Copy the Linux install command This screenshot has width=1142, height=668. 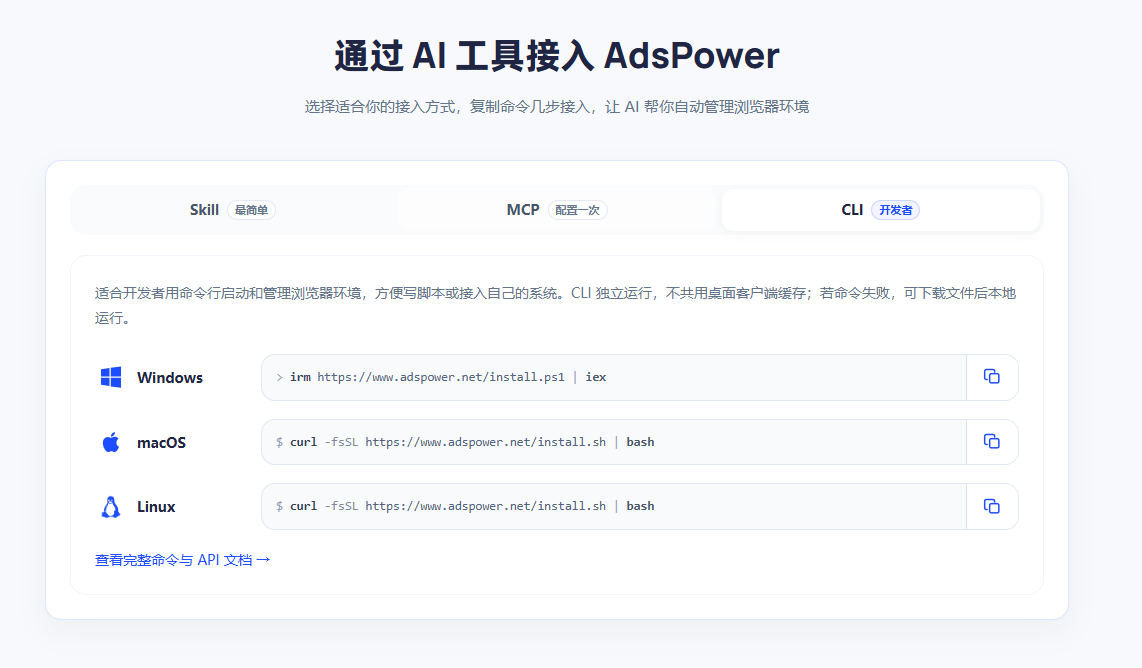click(991, 506)
